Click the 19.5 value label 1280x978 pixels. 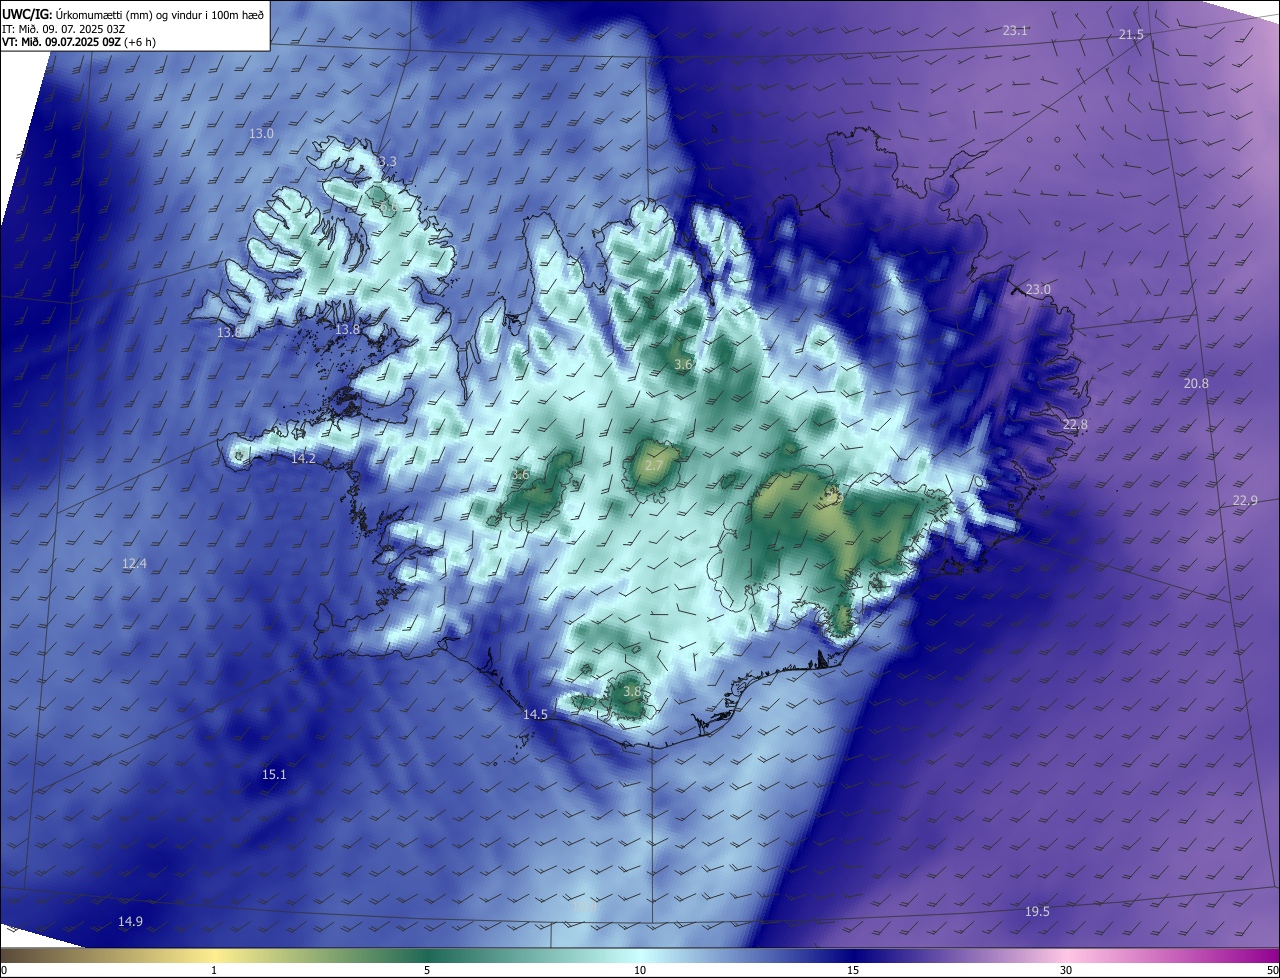pos(1037,911)
